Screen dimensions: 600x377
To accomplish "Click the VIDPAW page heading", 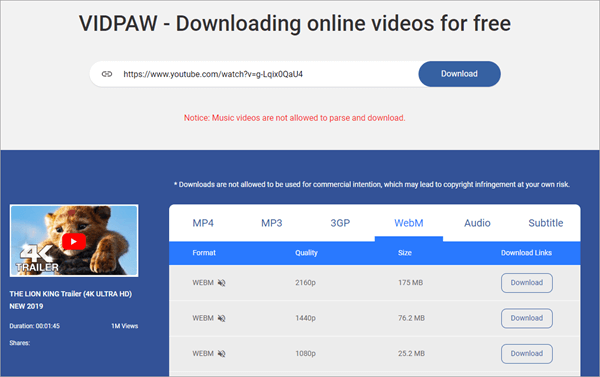I will pos(295,23).
